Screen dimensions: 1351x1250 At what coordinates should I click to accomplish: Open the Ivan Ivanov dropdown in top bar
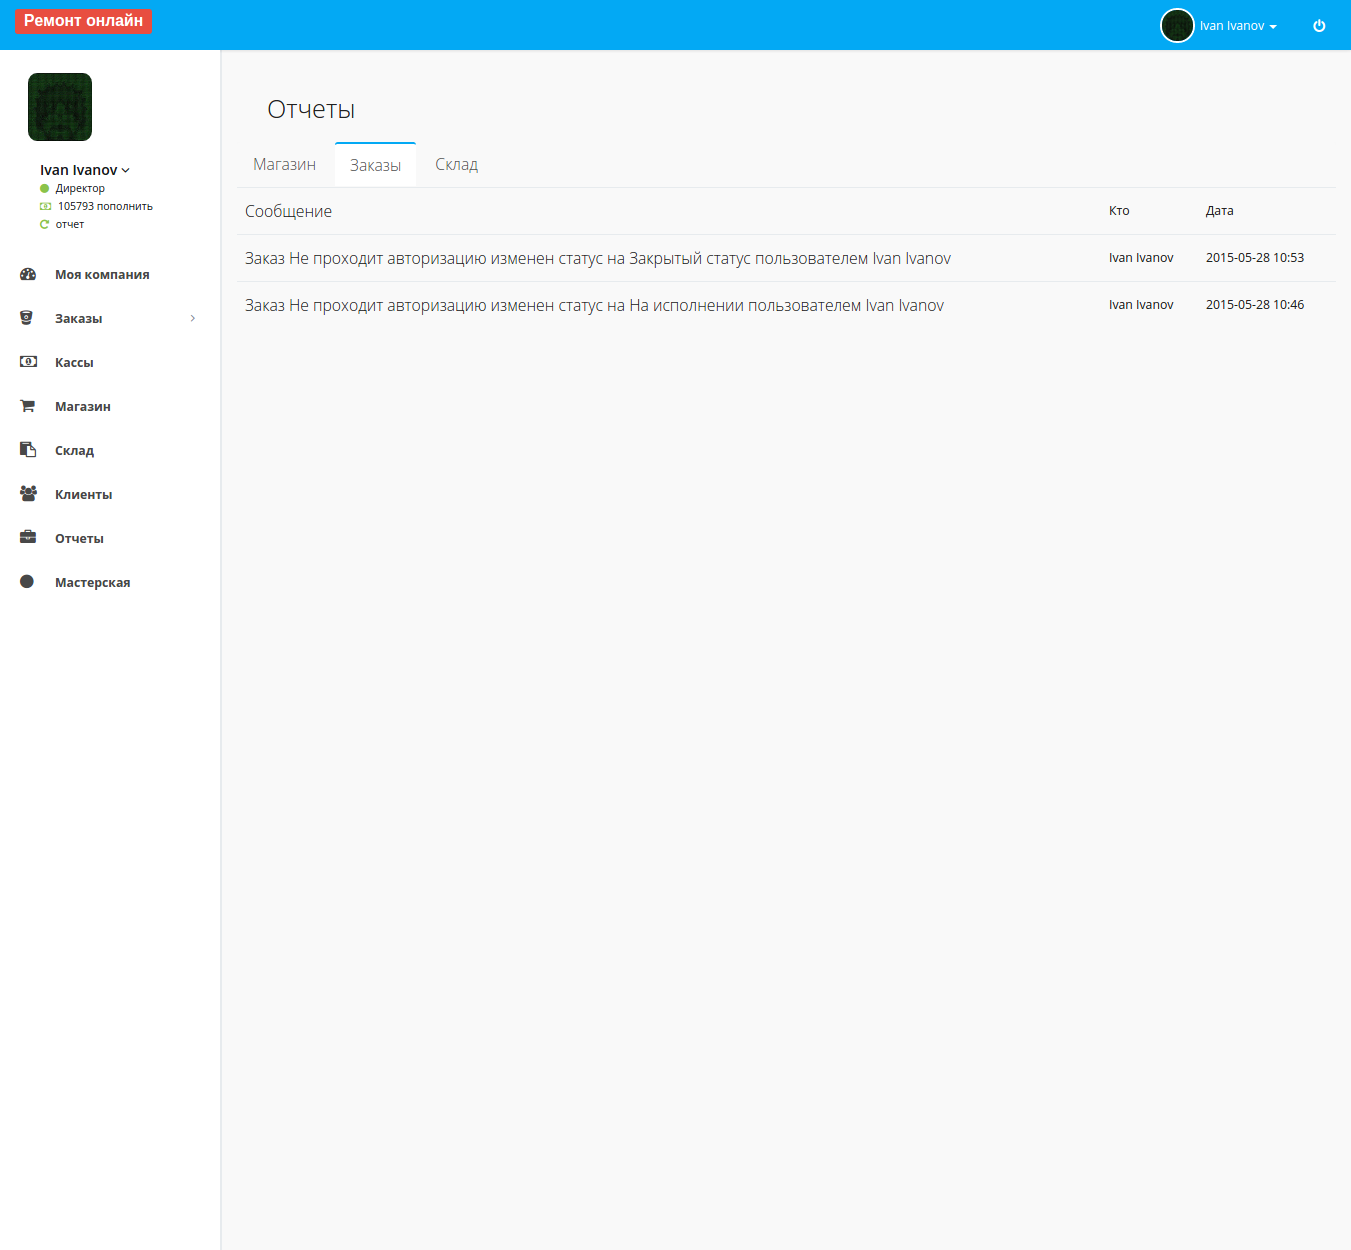[x=1238, y=26]
